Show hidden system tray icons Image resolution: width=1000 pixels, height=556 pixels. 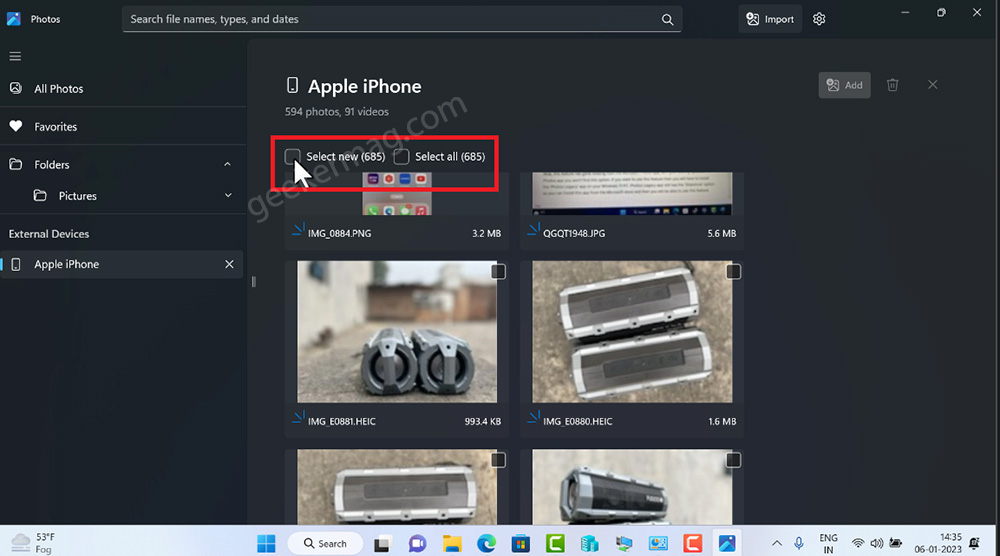(777, 543)
